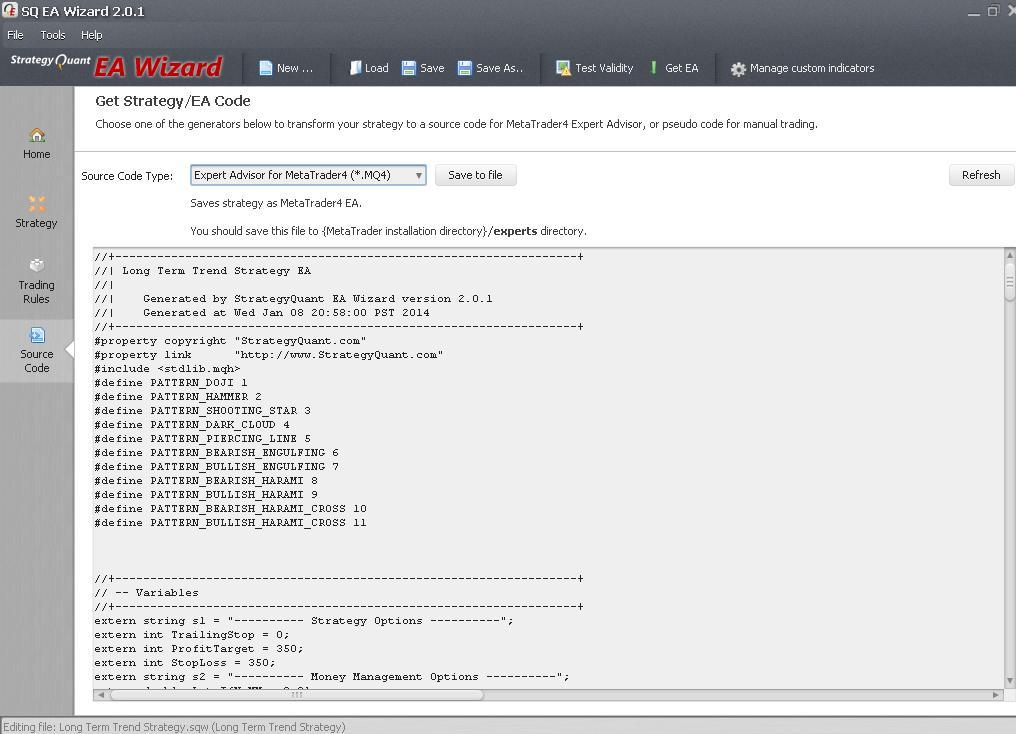Open Manage custom indicators gear icon
This screenshot has width=1016, height=734.
pyautogui.click(x=738, y=69)
